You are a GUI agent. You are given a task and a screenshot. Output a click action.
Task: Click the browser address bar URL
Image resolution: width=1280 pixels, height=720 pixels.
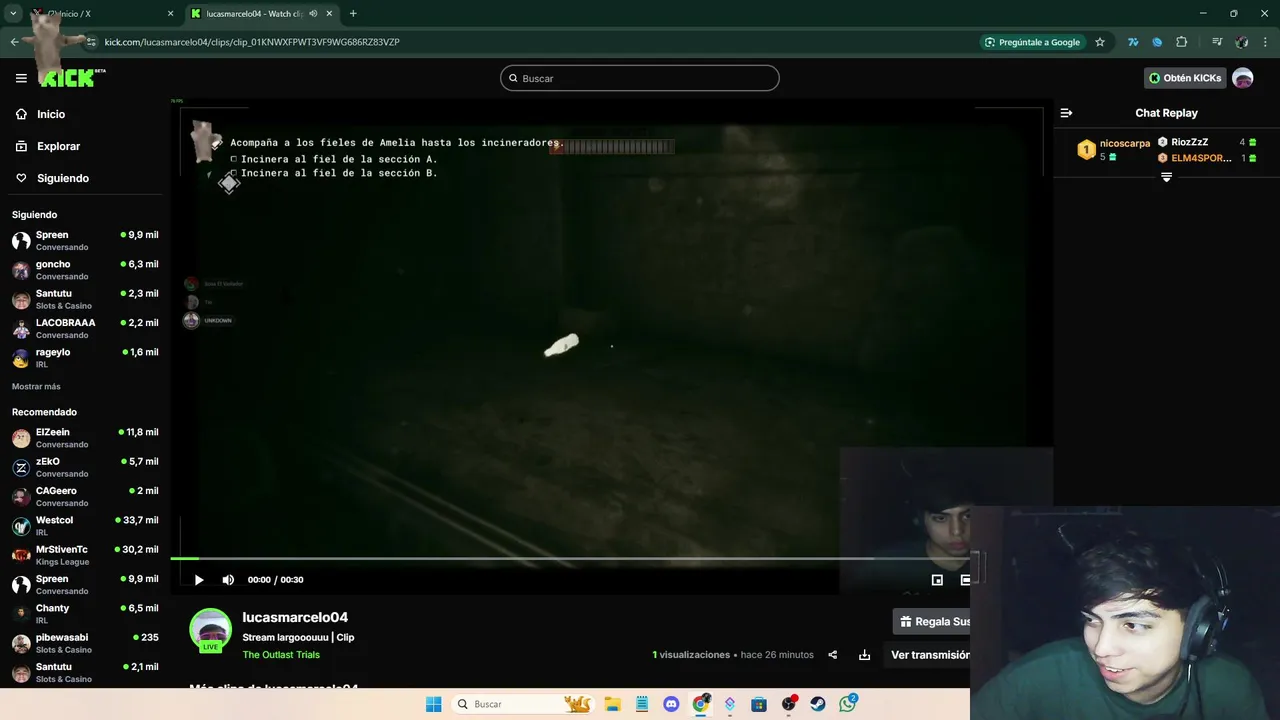click(252, 42)
